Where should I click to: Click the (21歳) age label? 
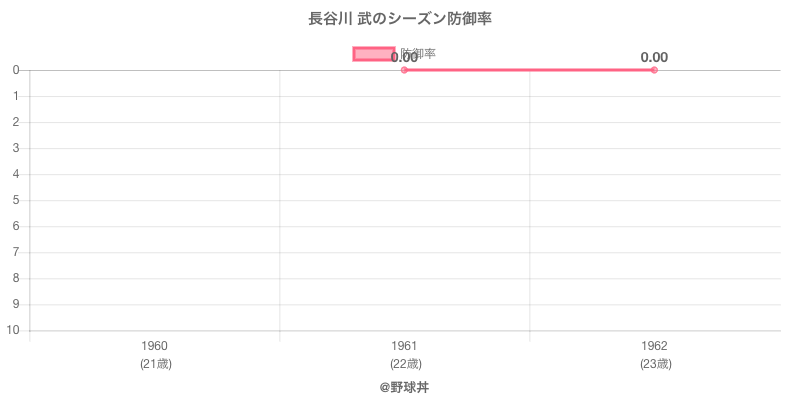(155, 364)
